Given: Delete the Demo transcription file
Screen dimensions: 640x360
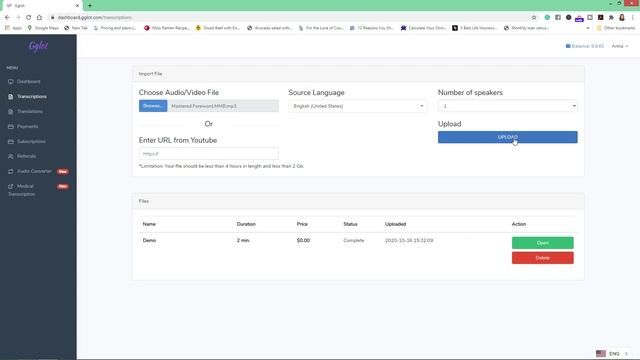Looking at the screenshot, I should (x=542, y=258).
